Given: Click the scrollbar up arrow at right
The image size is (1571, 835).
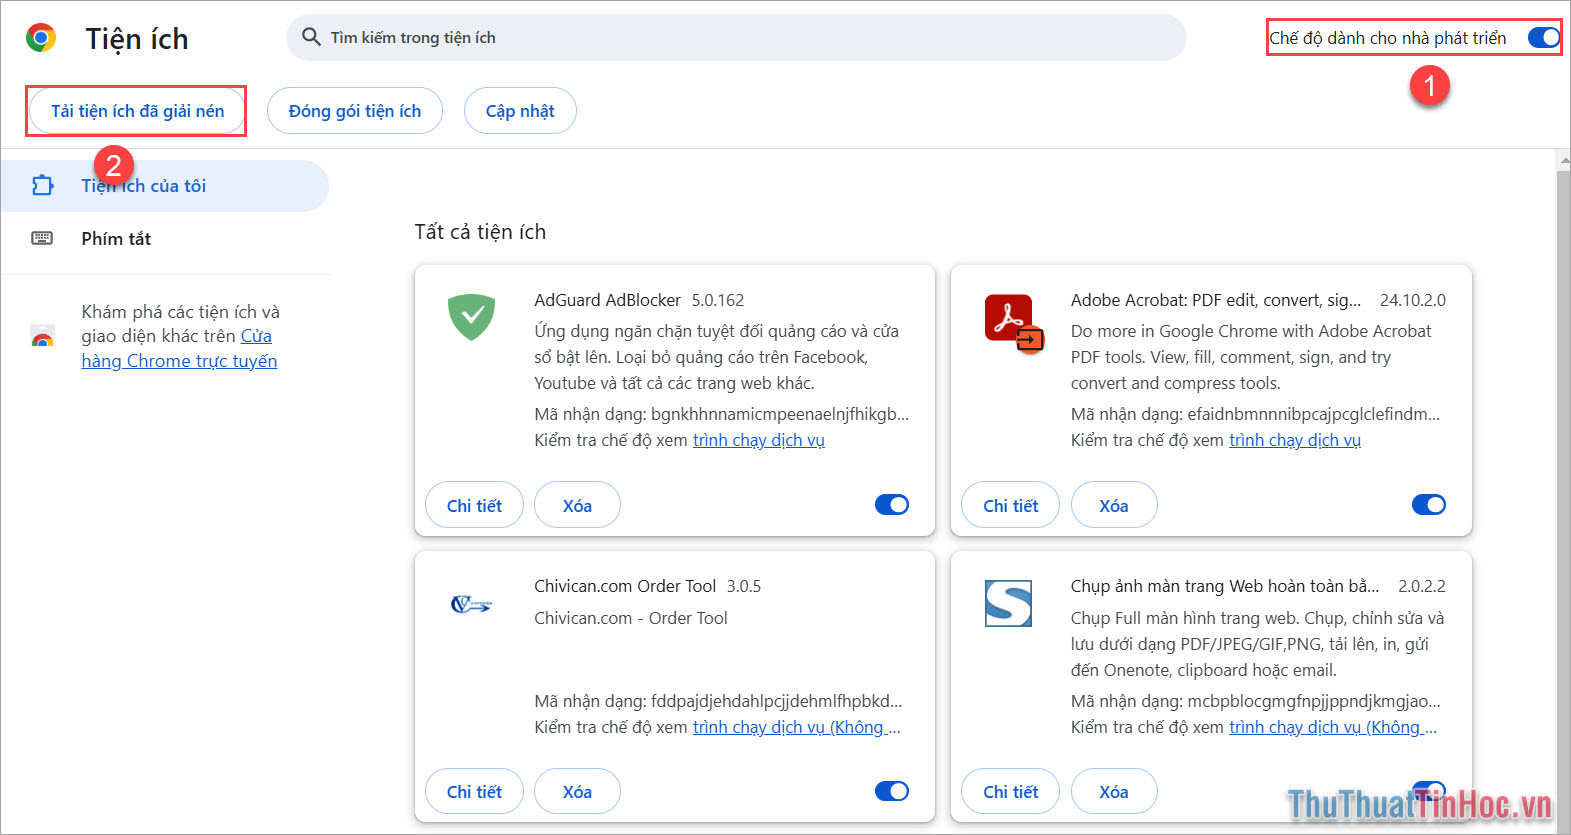Looking at the screenshot, I should pos(1563,160).
